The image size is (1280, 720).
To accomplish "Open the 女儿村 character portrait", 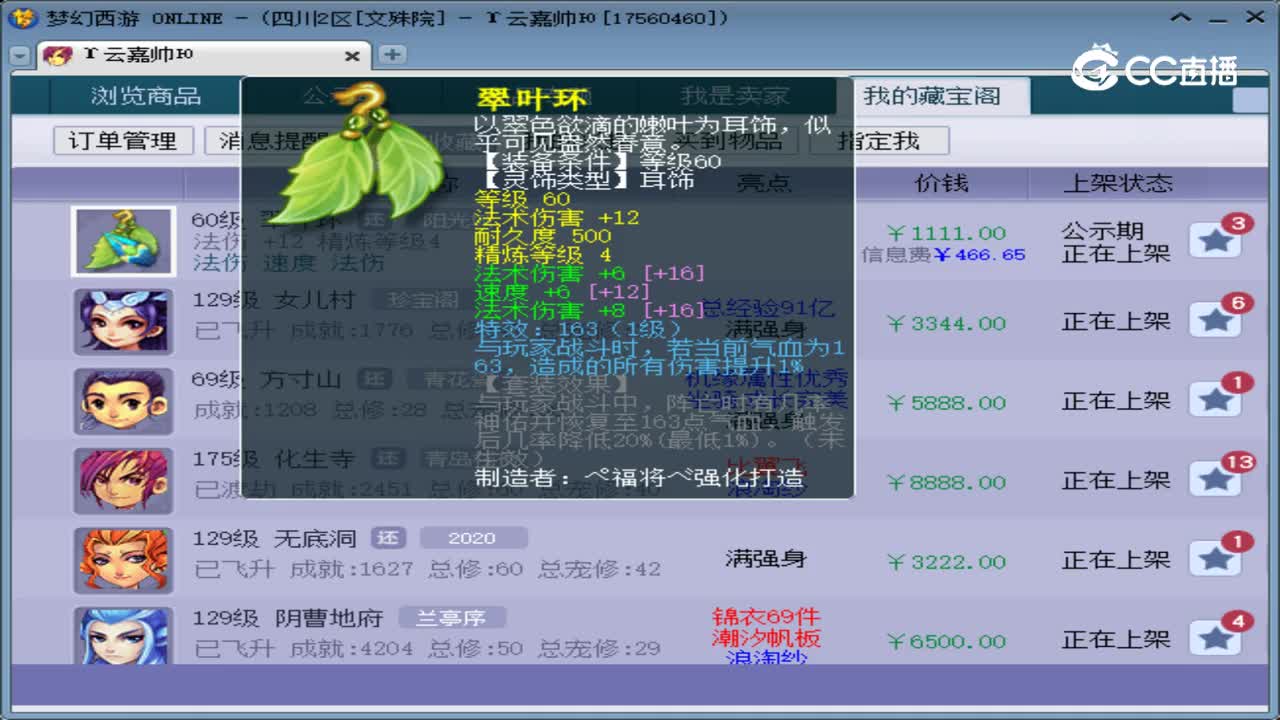I will tap(124, 321).
